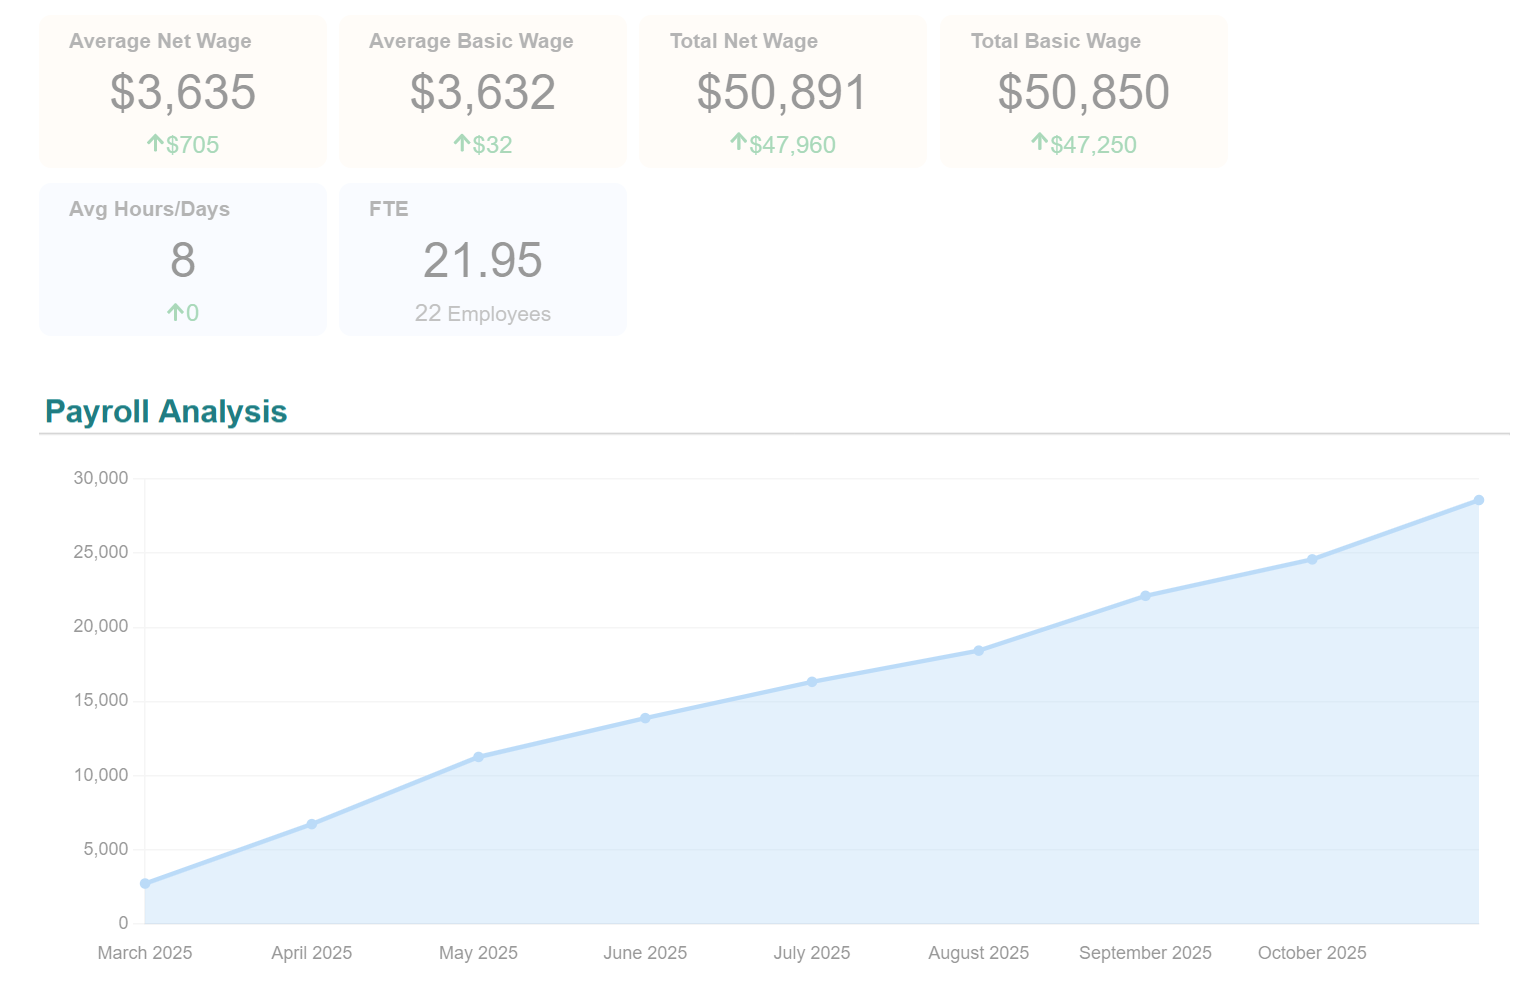Click the September 2025 x-axis label
The image size is (1538, 991).
1145,953
